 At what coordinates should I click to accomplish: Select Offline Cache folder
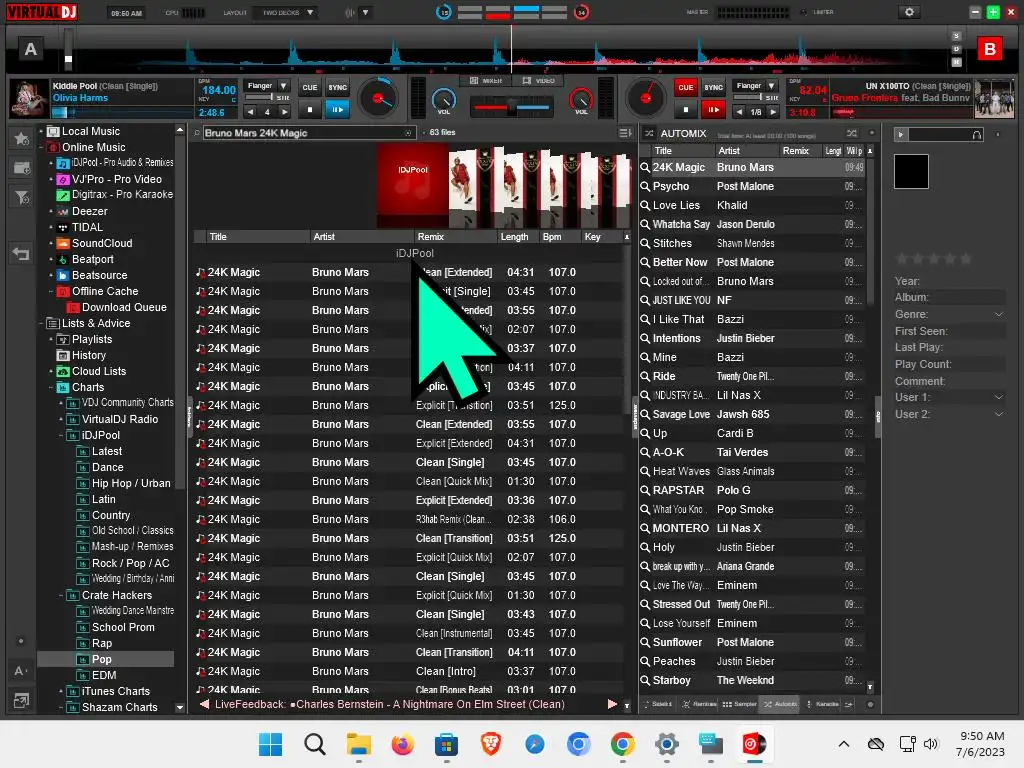pyautogui.click(x=104, y=291)
